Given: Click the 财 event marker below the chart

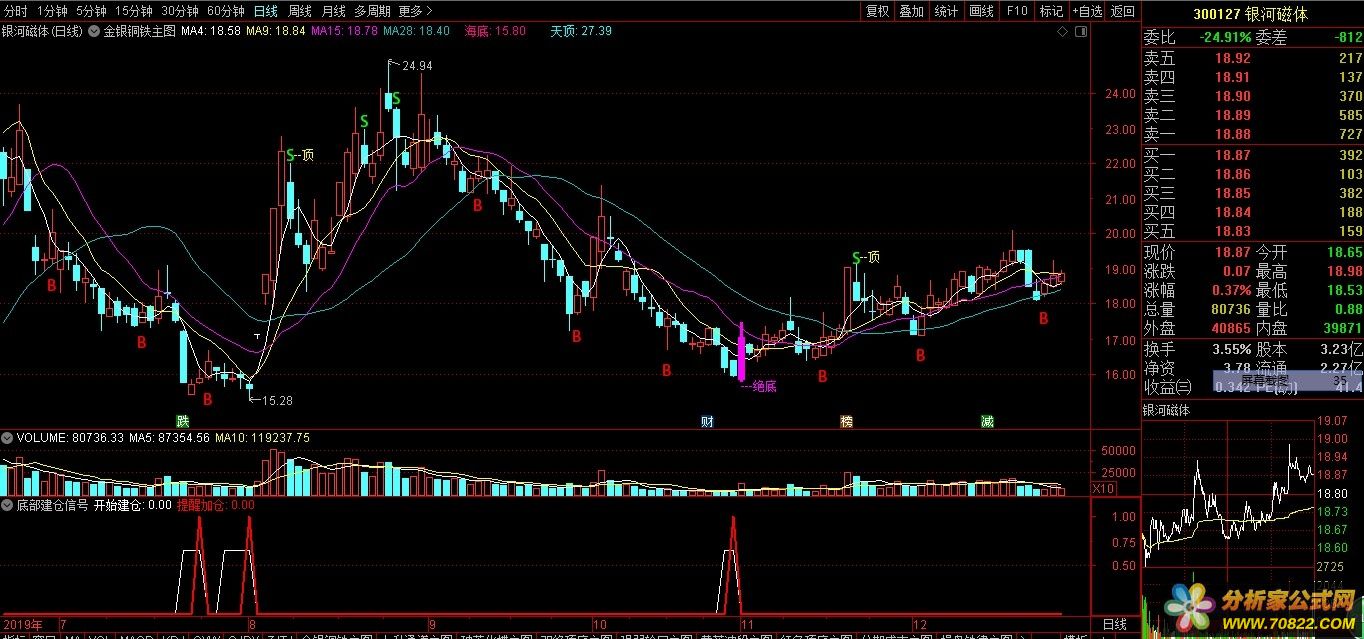Looking at the screenshot, I should click(707, 421).
